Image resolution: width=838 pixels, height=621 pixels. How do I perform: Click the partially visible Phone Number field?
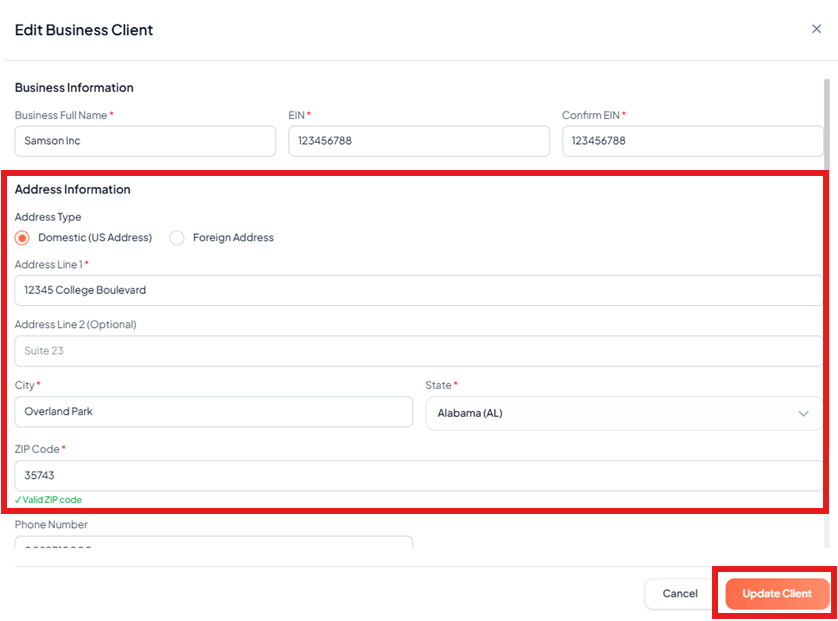(213, 543)
